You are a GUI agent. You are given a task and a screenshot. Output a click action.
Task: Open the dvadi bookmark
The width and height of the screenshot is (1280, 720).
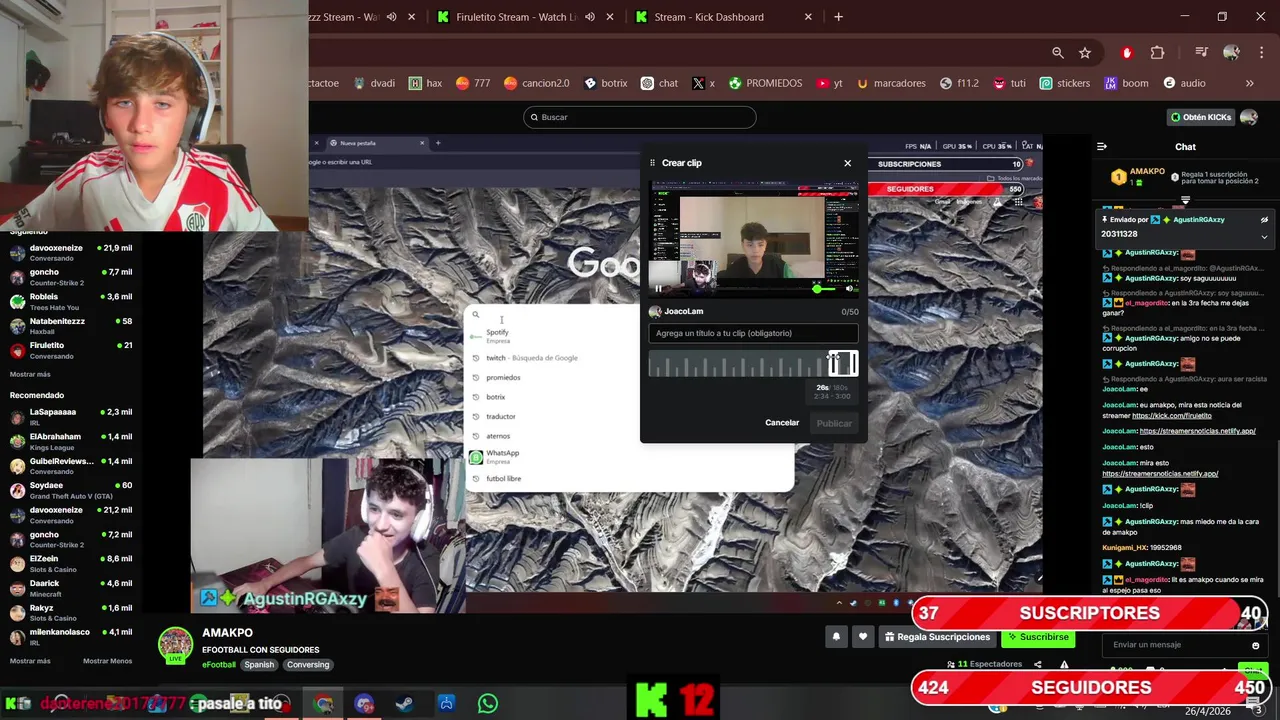(x=374, y=83)
